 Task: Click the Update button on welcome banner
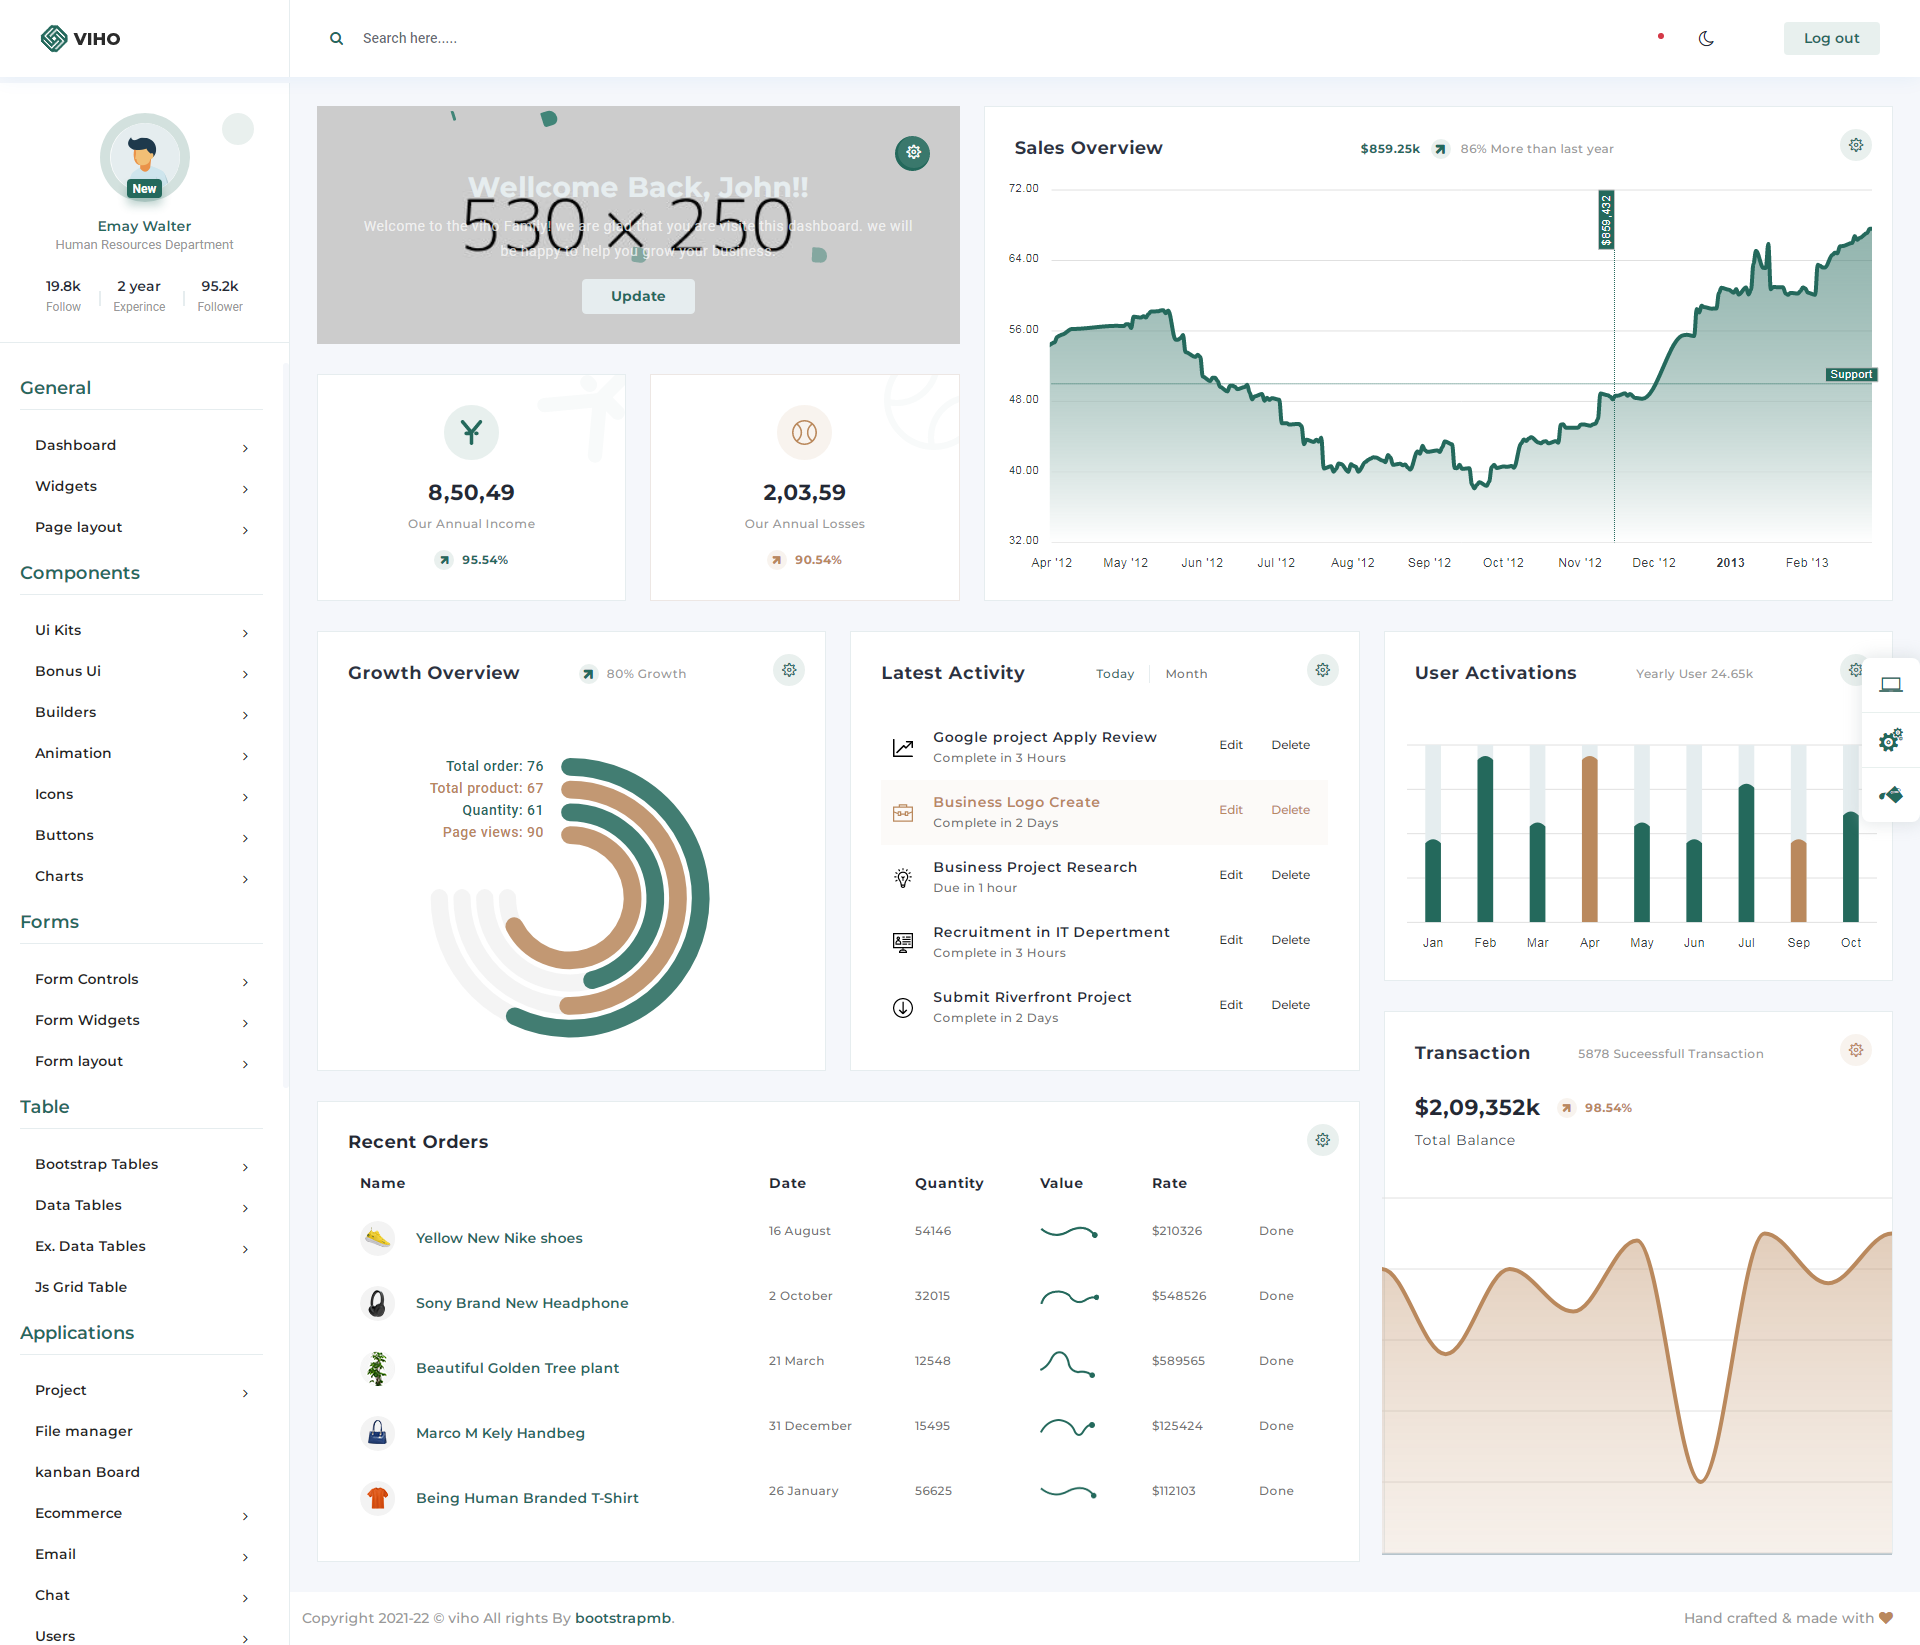click(x=636, y=295)
